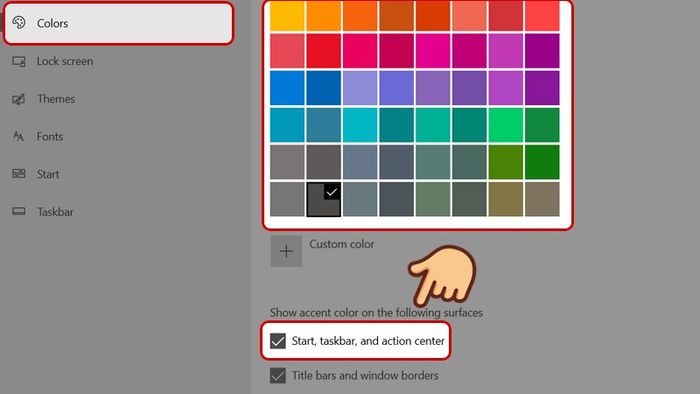Use the grayish green swatch, fifth in bottom row

tap(433, 199)
